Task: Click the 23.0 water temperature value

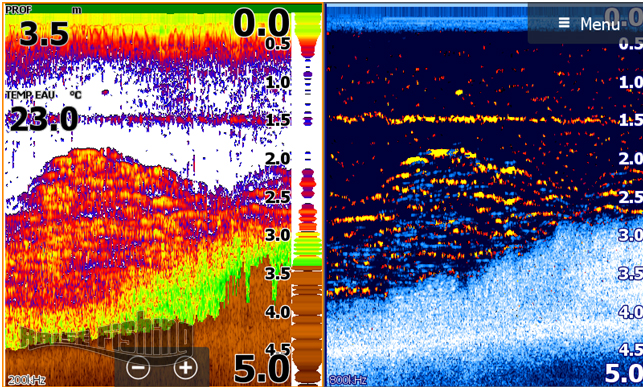Action: pyautogui.click(x=44, y=119)
